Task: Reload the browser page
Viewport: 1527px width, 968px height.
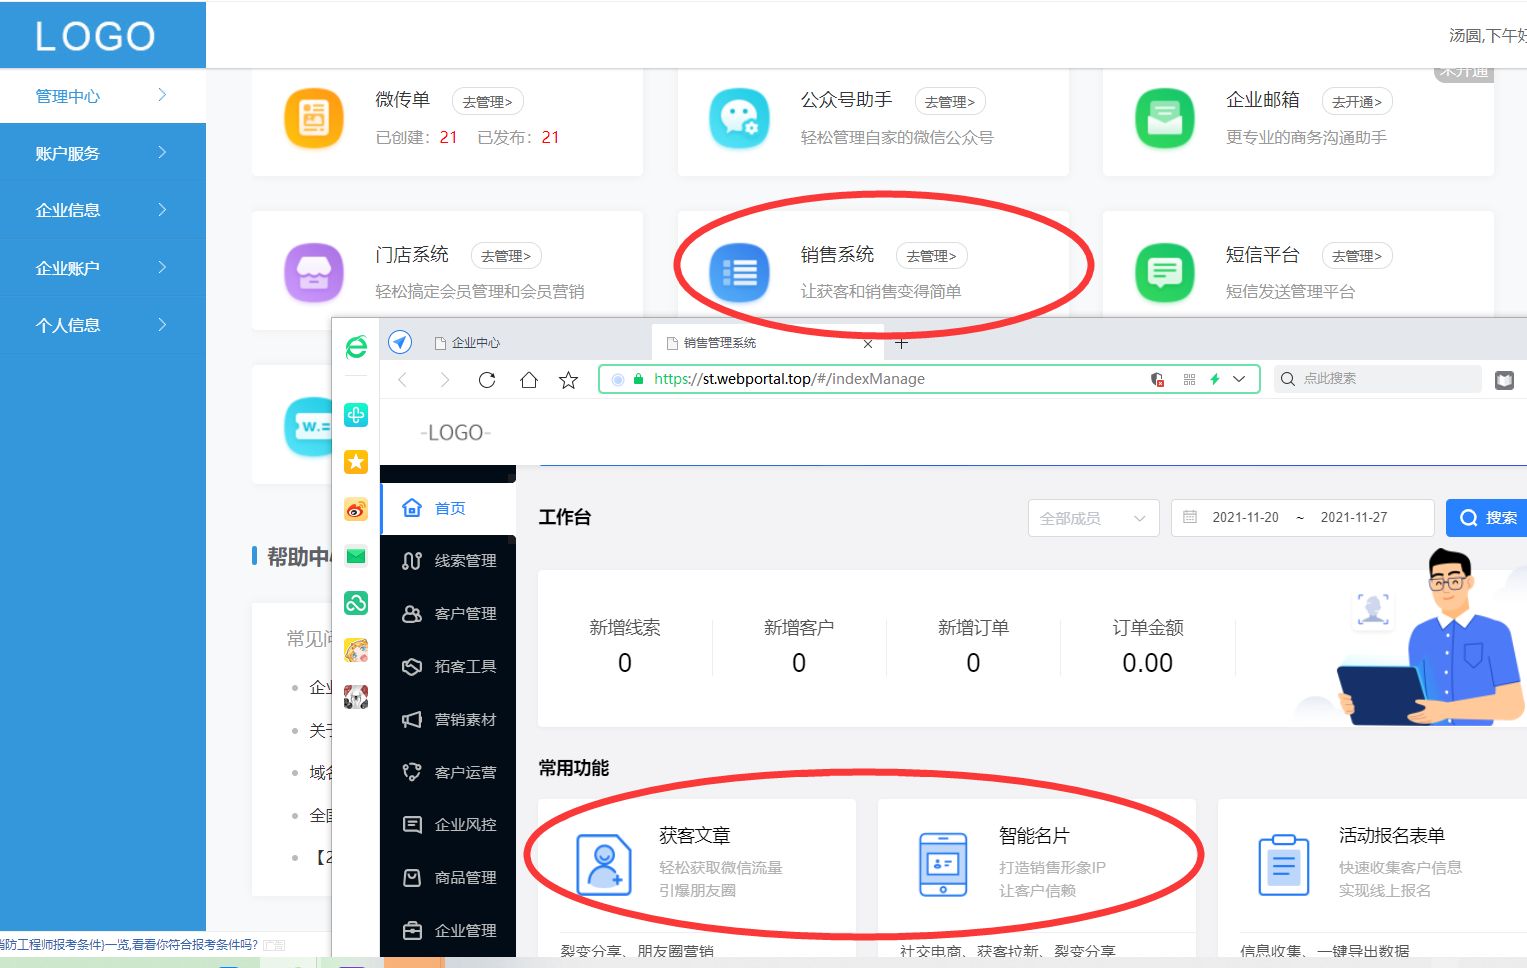Action: [x=487, y=380]
